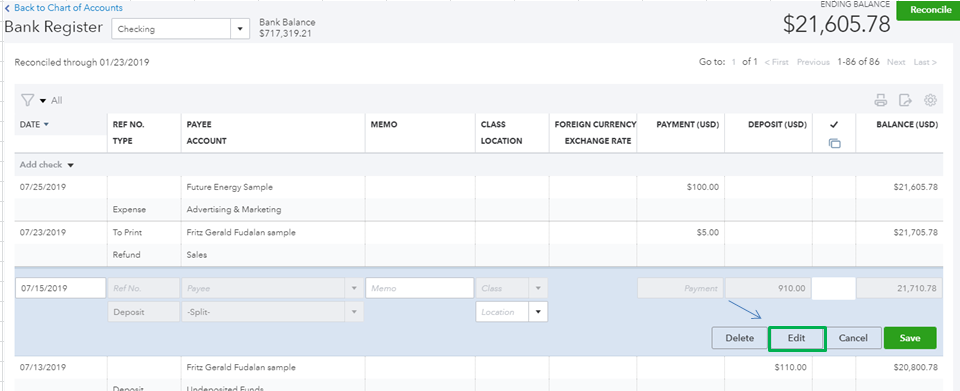This screenshot has height=391, width=960.
Task: Click the print register icon
Action: [x=880, y=100]
